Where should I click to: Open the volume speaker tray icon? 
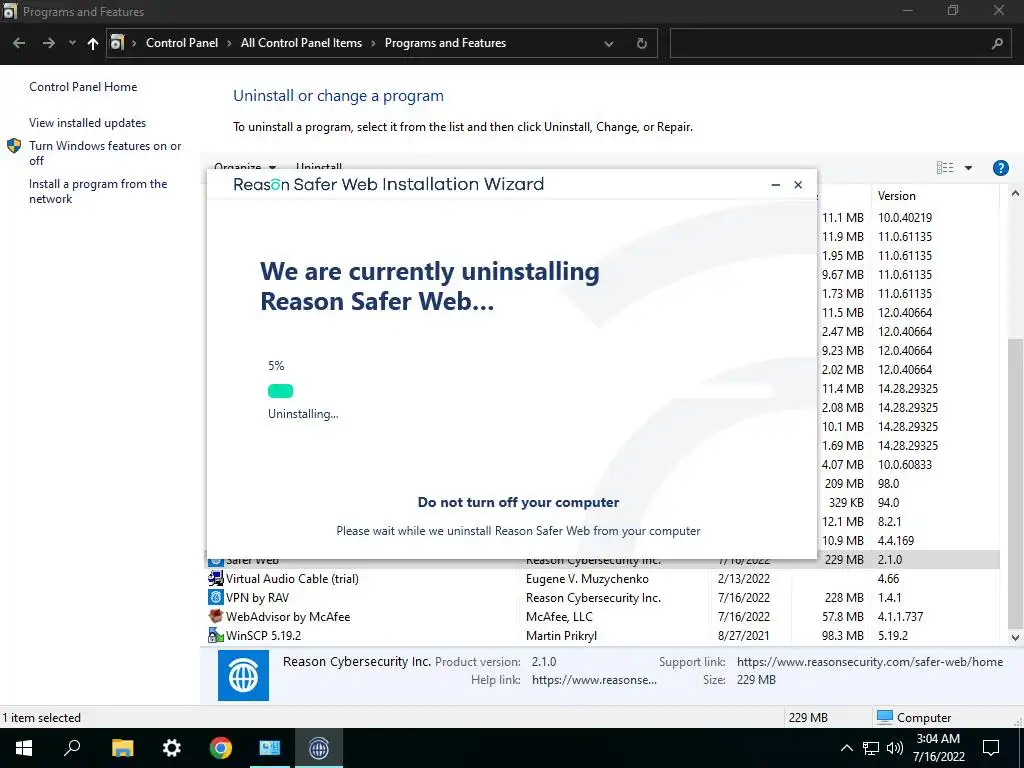coord(895,748)
